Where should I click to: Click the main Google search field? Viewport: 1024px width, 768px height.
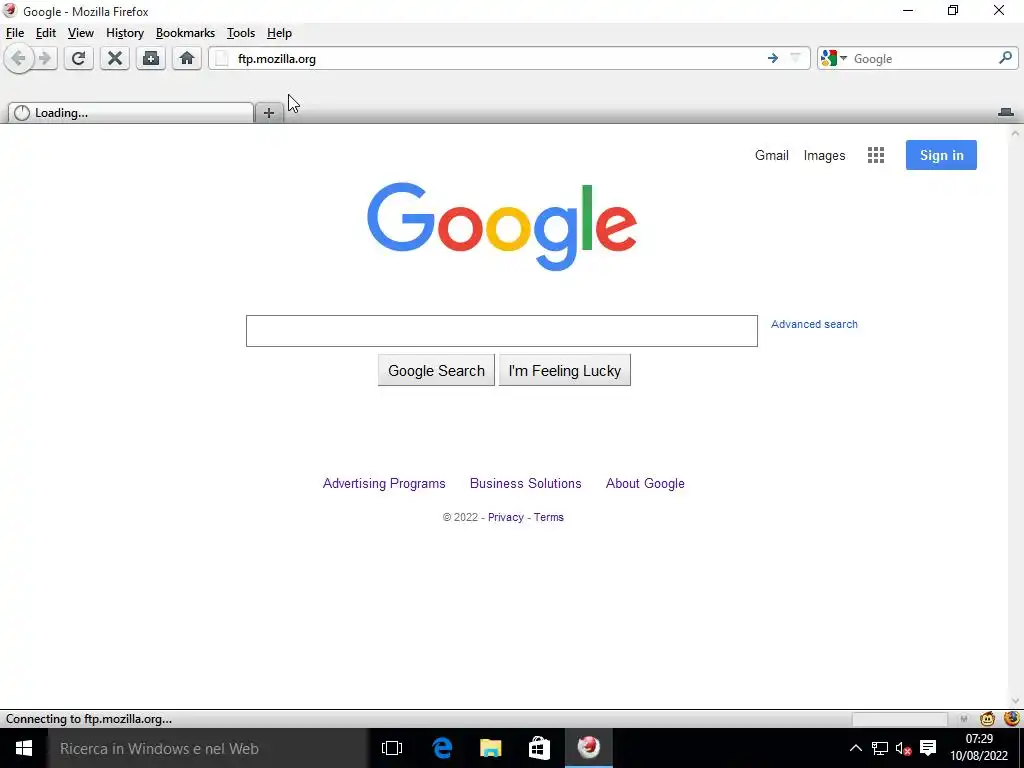(502, 331)
